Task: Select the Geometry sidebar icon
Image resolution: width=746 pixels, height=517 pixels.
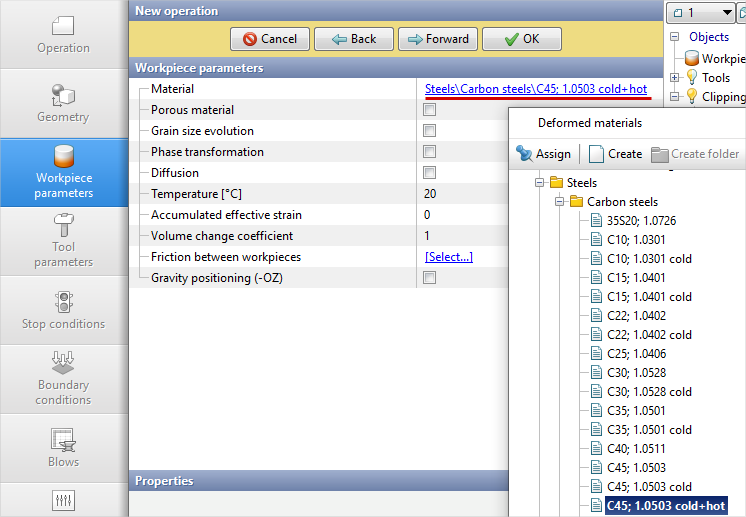Action: [x=63, y=103]
